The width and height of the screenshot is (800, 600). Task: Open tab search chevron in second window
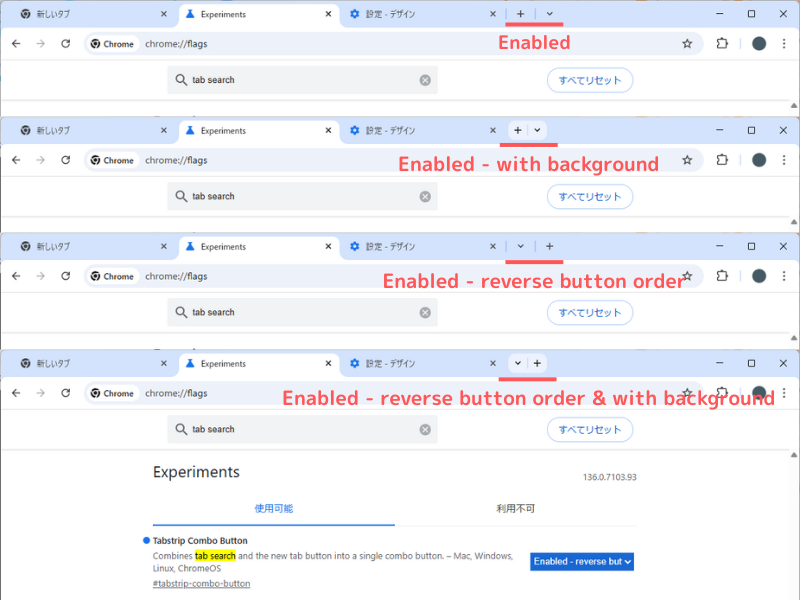[x=537, y=130]
